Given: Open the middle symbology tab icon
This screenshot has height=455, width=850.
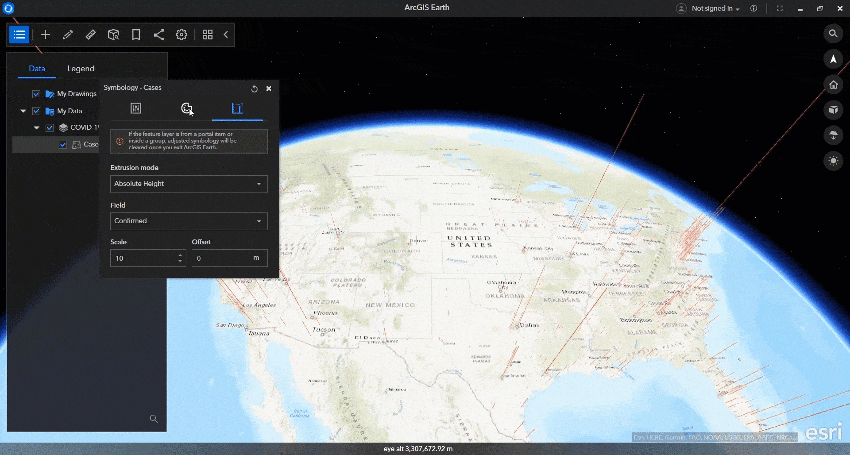Looking at the screenshot, I should coord(186,108).
